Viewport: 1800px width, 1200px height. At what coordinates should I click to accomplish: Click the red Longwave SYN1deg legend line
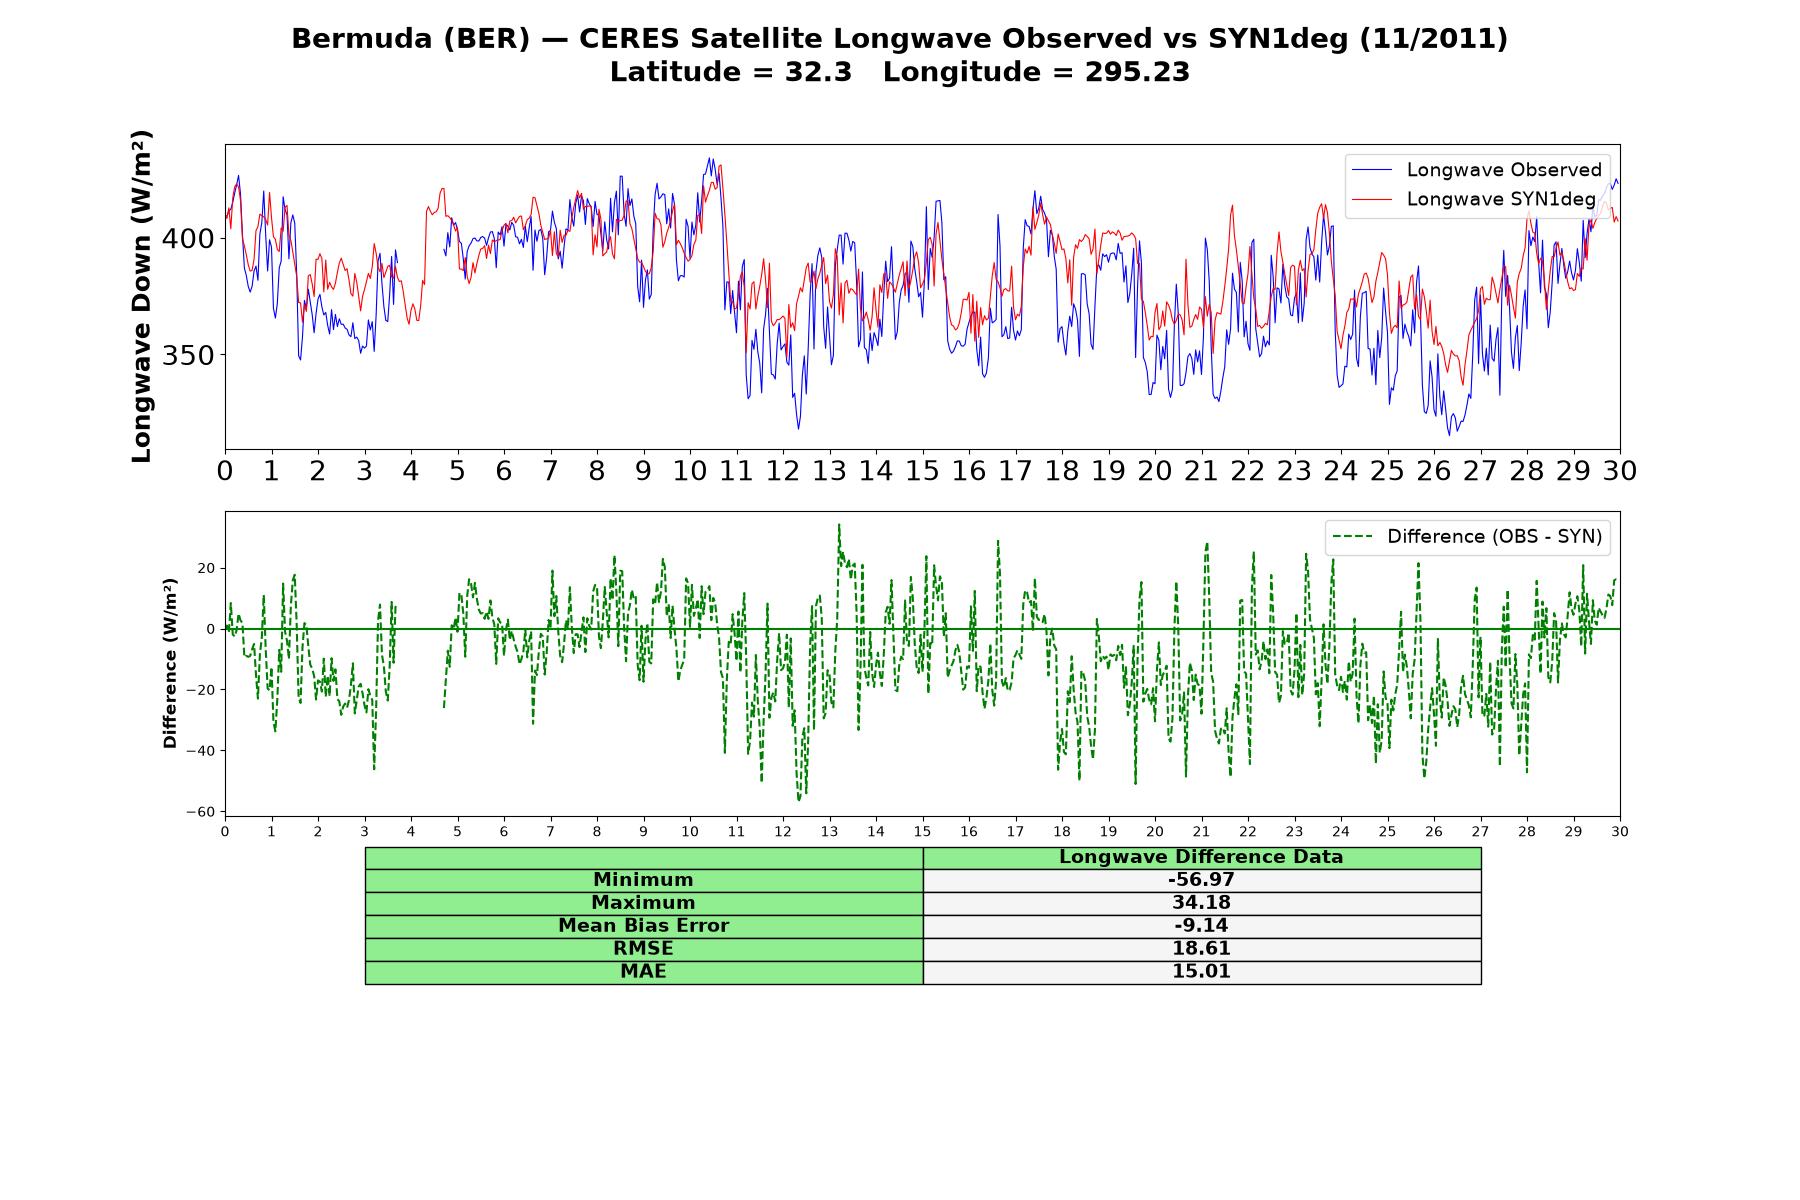[1372, 199]
